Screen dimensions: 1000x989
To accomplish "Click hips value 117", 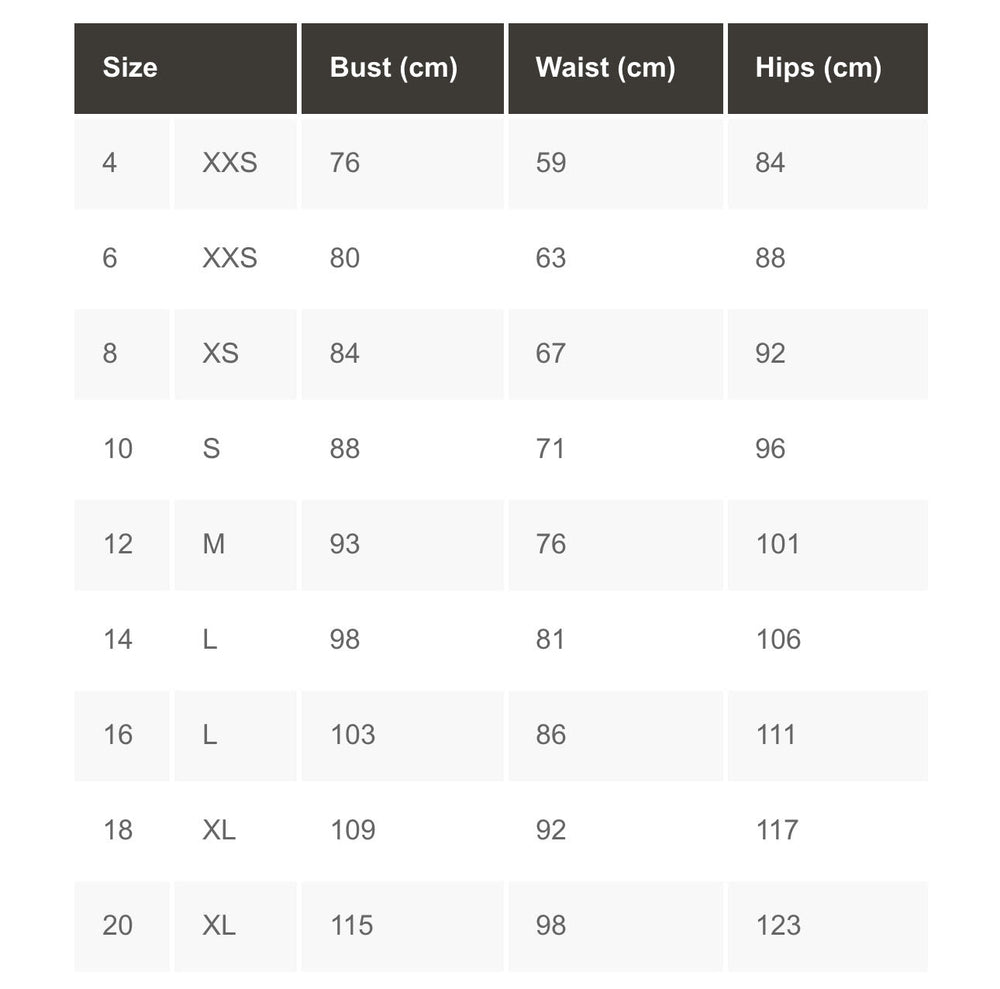I will pyautogui.click(x=777, y=830).
